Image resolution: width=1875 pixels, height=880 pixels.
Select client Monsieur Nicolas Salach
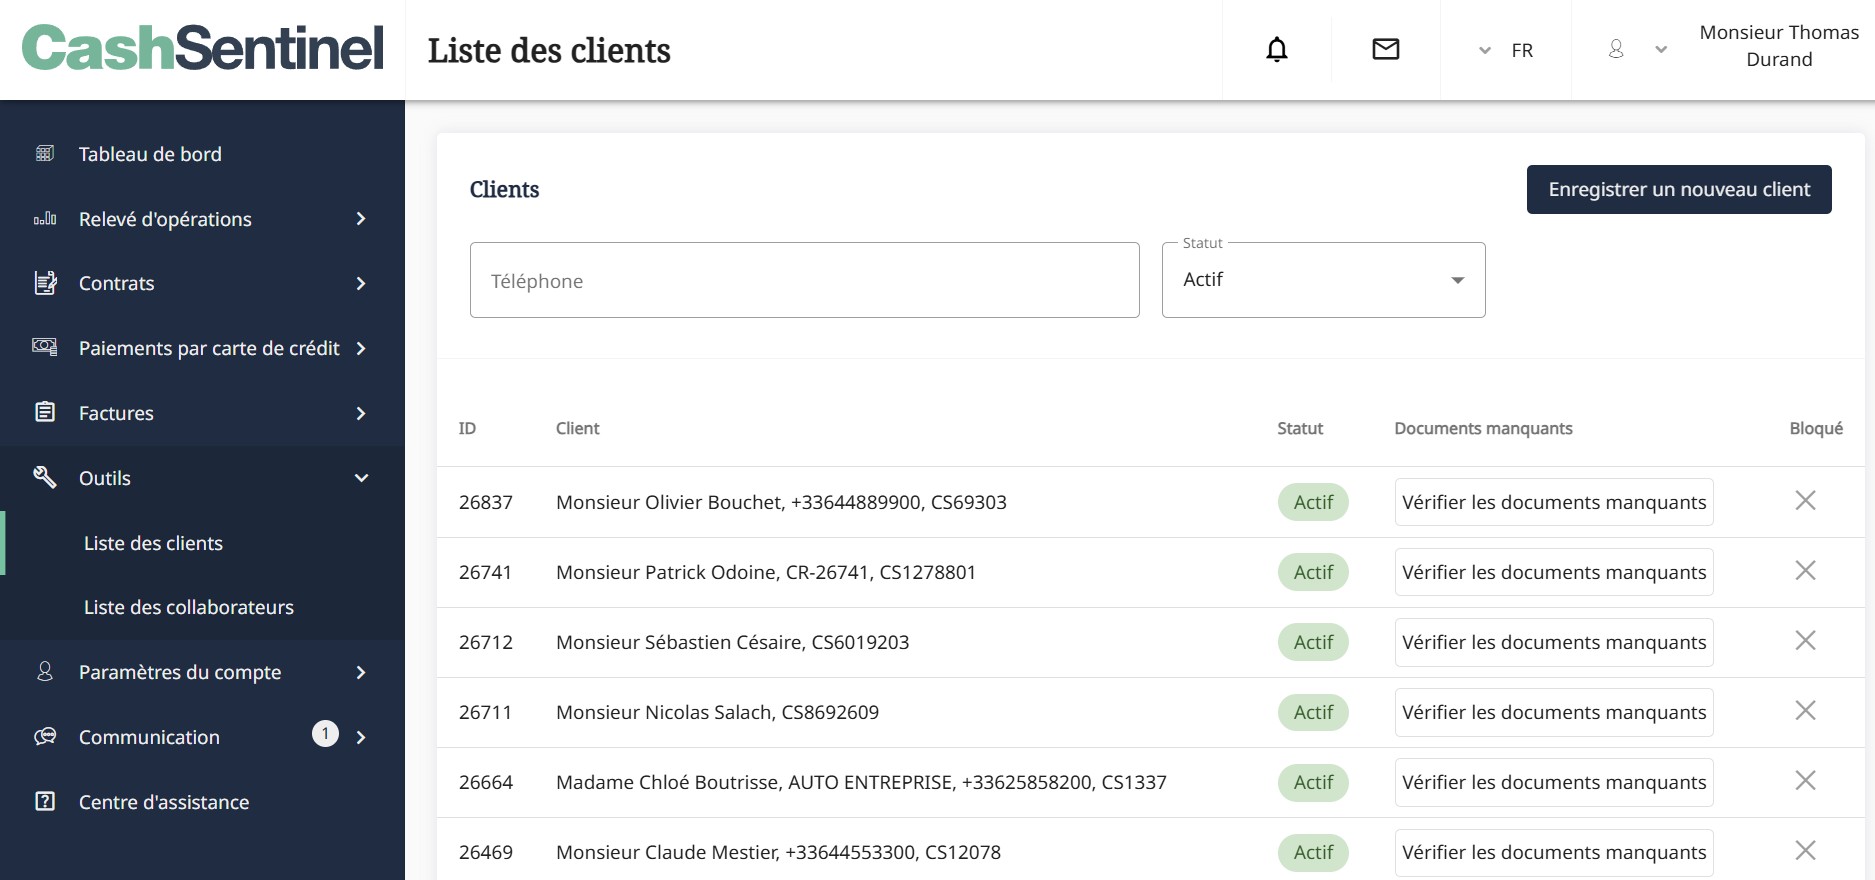pos(717,712)
